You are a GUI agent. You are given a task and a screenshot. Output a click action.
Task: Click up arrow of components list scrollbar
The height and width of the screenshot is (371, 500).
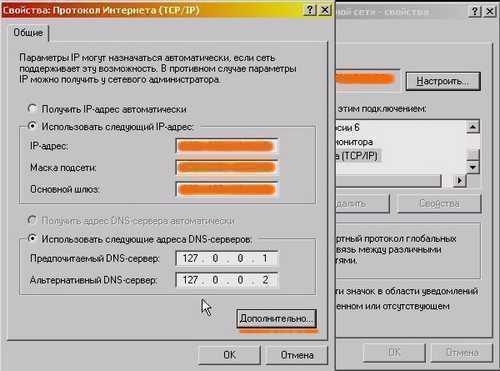(473, 127)
